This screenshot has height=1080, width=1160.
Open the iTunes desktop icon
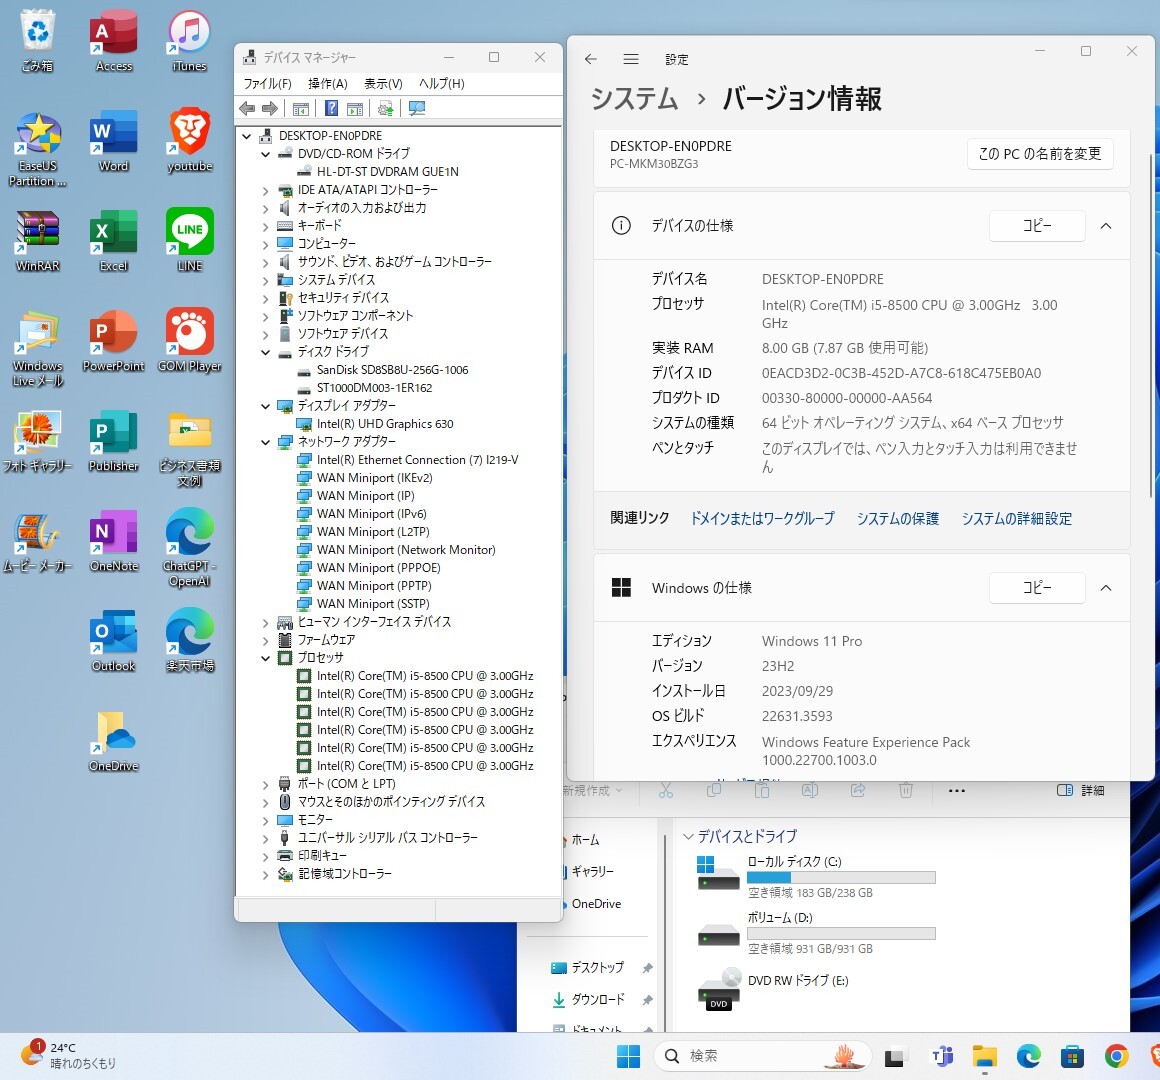click(189, 41)
